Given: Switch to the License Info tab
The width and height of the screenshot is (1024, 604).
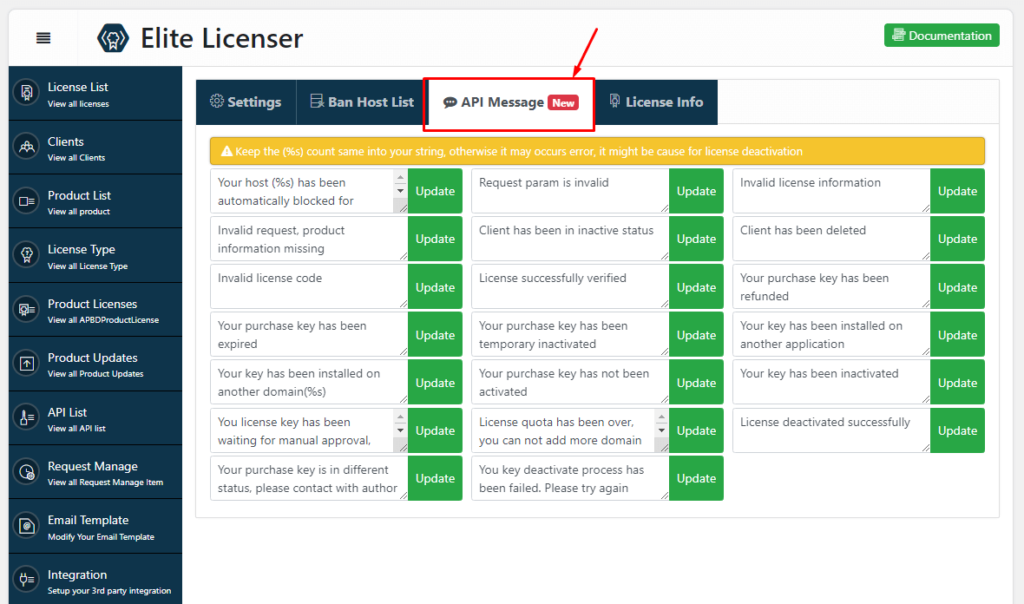Looking at the screenshot, I should pos(656,102).
